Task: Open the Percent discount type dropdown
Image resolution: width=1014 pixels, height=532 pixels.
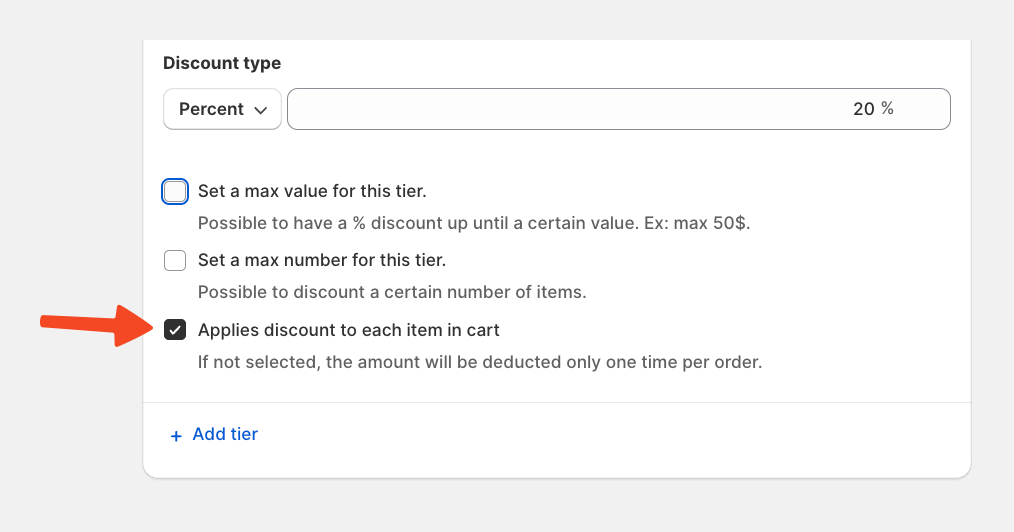Action: [x=221, y=109]
